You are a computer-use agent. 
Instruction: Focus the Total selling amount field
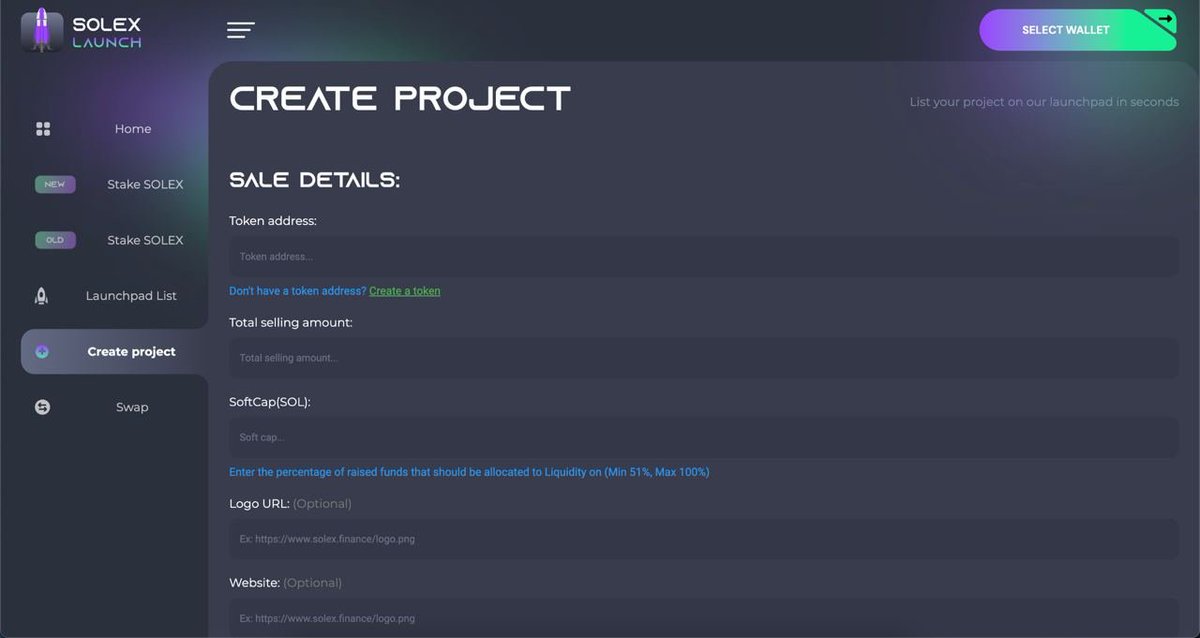coord(704,358)
